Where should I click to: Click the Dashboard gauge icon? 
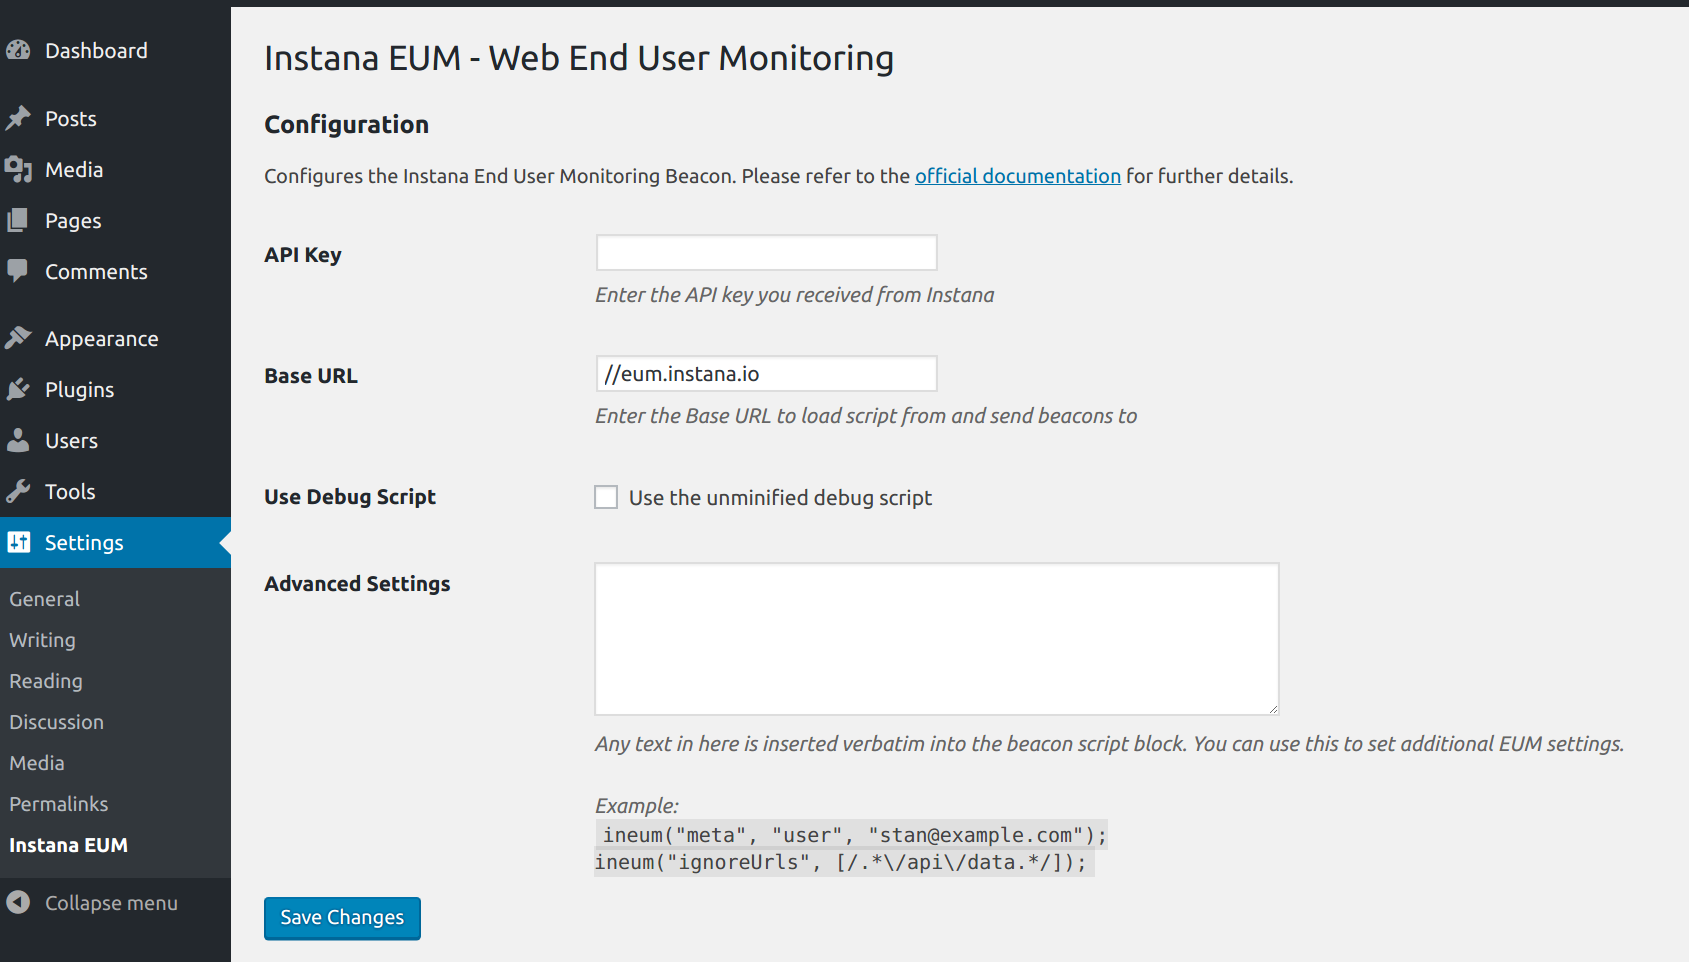click(x=18, y=50)
